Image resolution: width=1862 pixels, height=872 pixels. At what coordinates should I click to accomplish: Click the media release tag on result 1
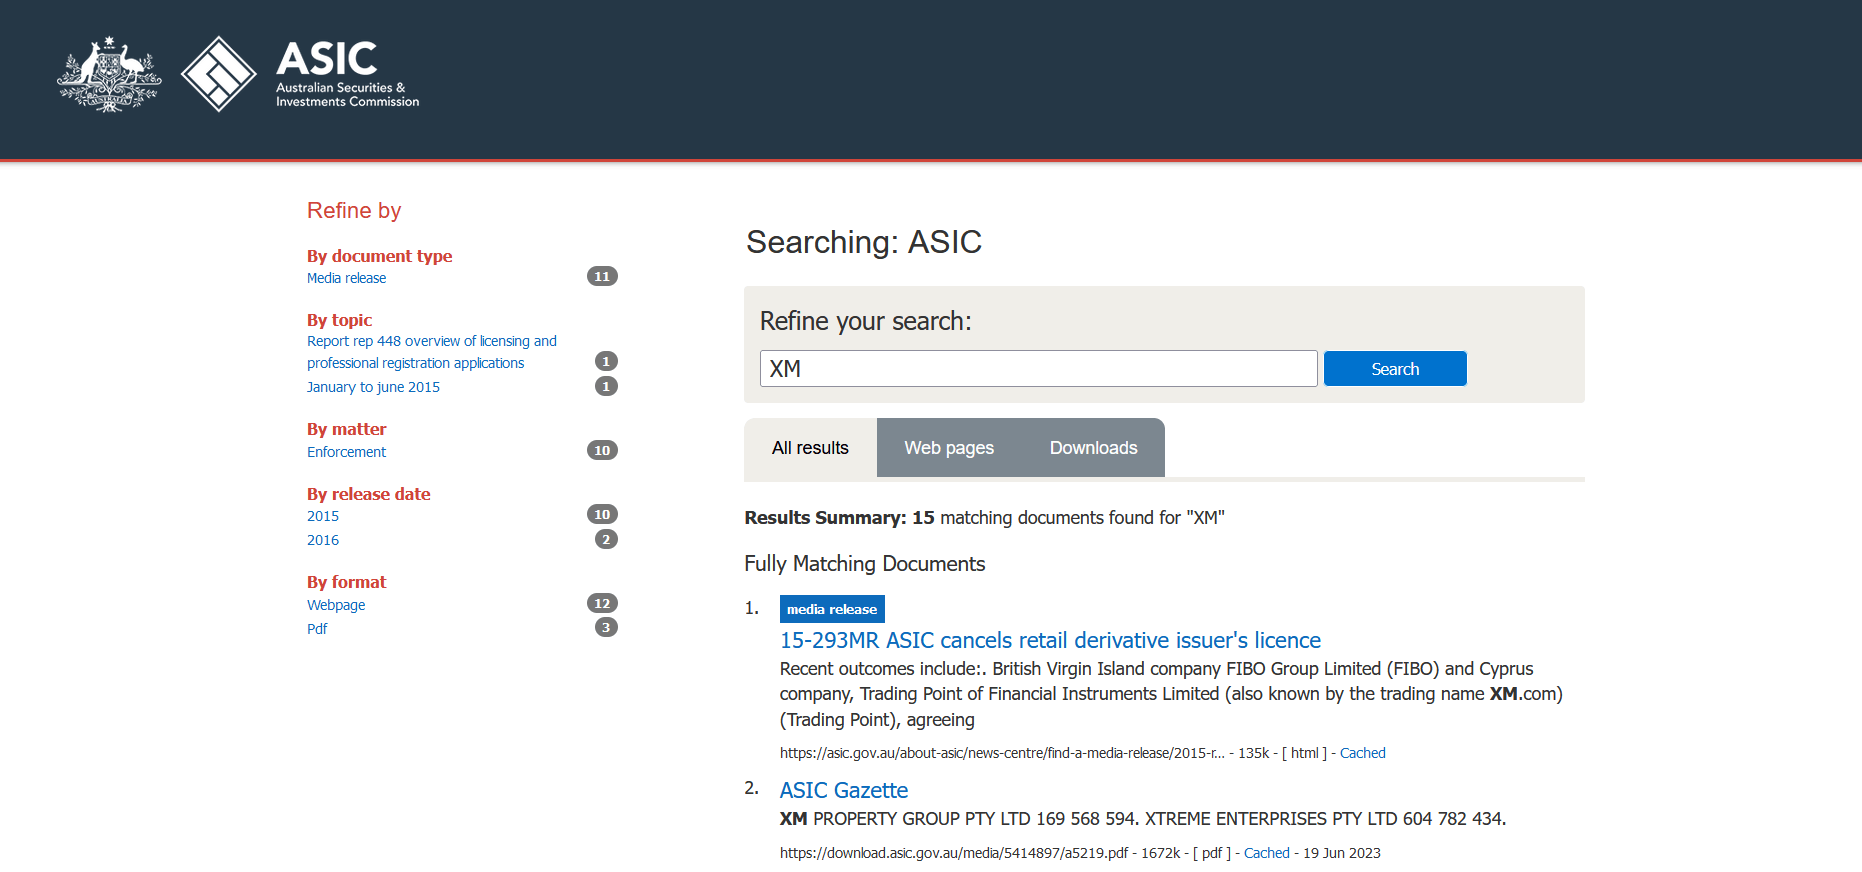[832, 609]
